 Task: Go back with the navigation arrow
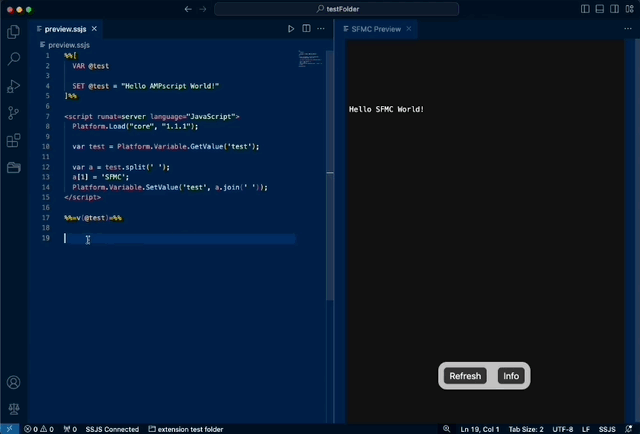188,9
